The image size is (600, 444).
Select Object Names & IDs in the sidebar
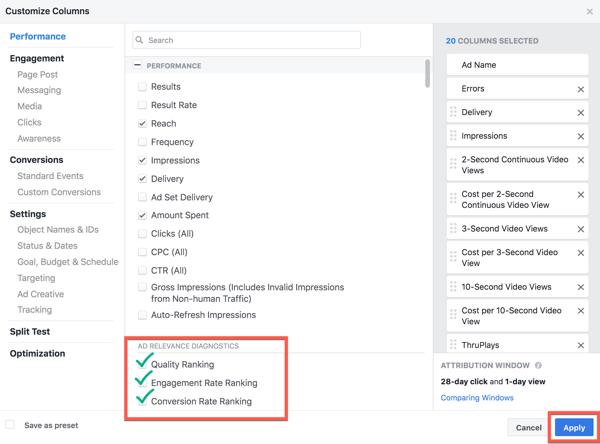58,230
